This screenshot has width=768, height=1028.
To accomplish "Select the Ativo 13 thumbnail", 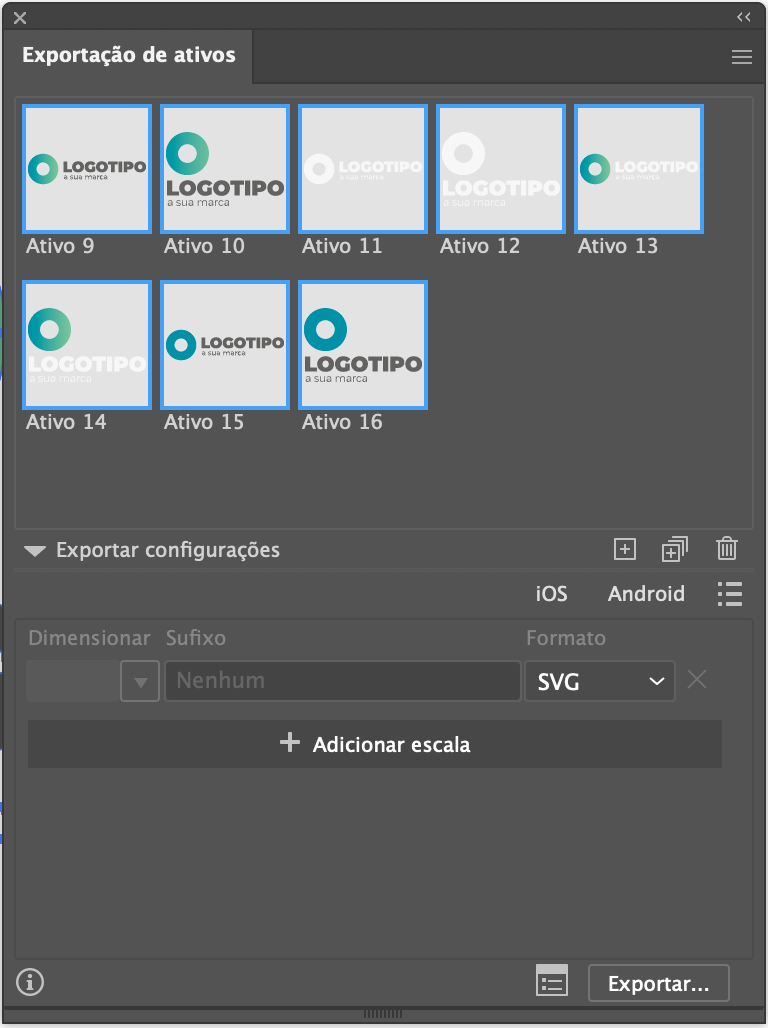I will pyautogui.click(x=639, y=169).
